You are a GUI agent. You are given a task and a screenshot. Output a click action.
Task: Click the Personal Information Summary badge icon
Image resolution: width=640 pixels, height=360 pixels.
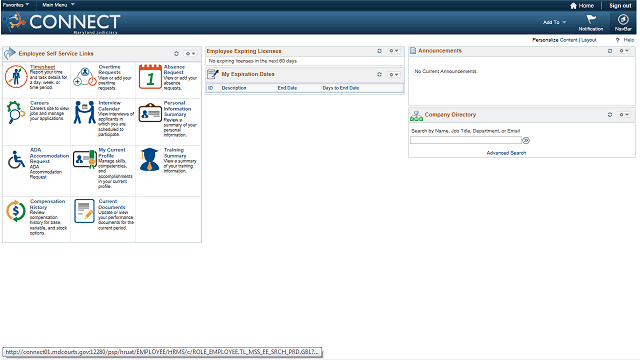(x=150, y=113)
